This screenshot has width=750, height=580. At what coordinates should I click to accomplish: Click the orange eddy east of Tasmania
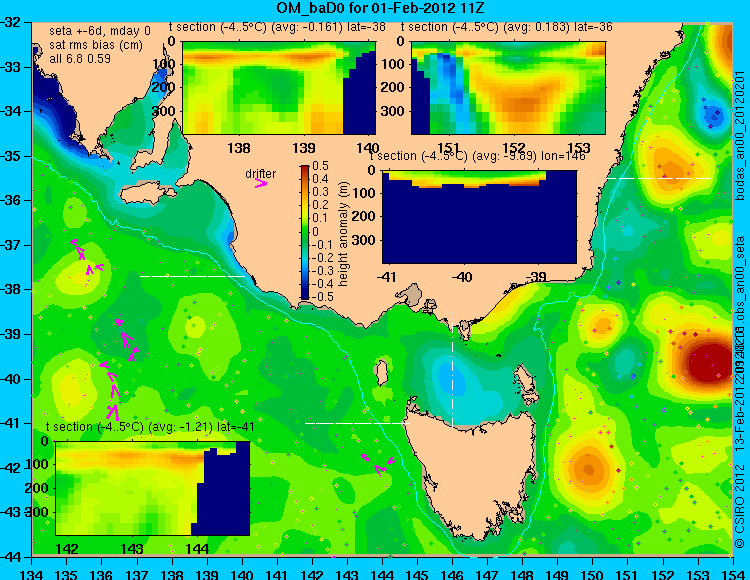coord(589,469)
